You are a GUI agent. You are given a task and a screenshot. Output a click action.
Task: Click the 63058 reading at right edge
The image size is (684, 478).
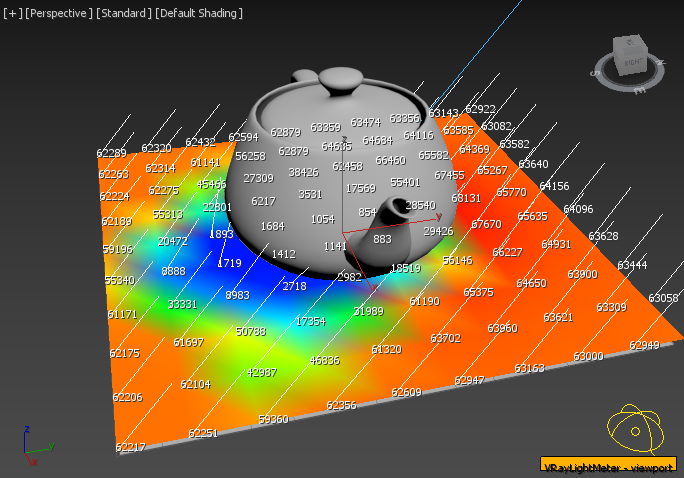click(663, 298)
